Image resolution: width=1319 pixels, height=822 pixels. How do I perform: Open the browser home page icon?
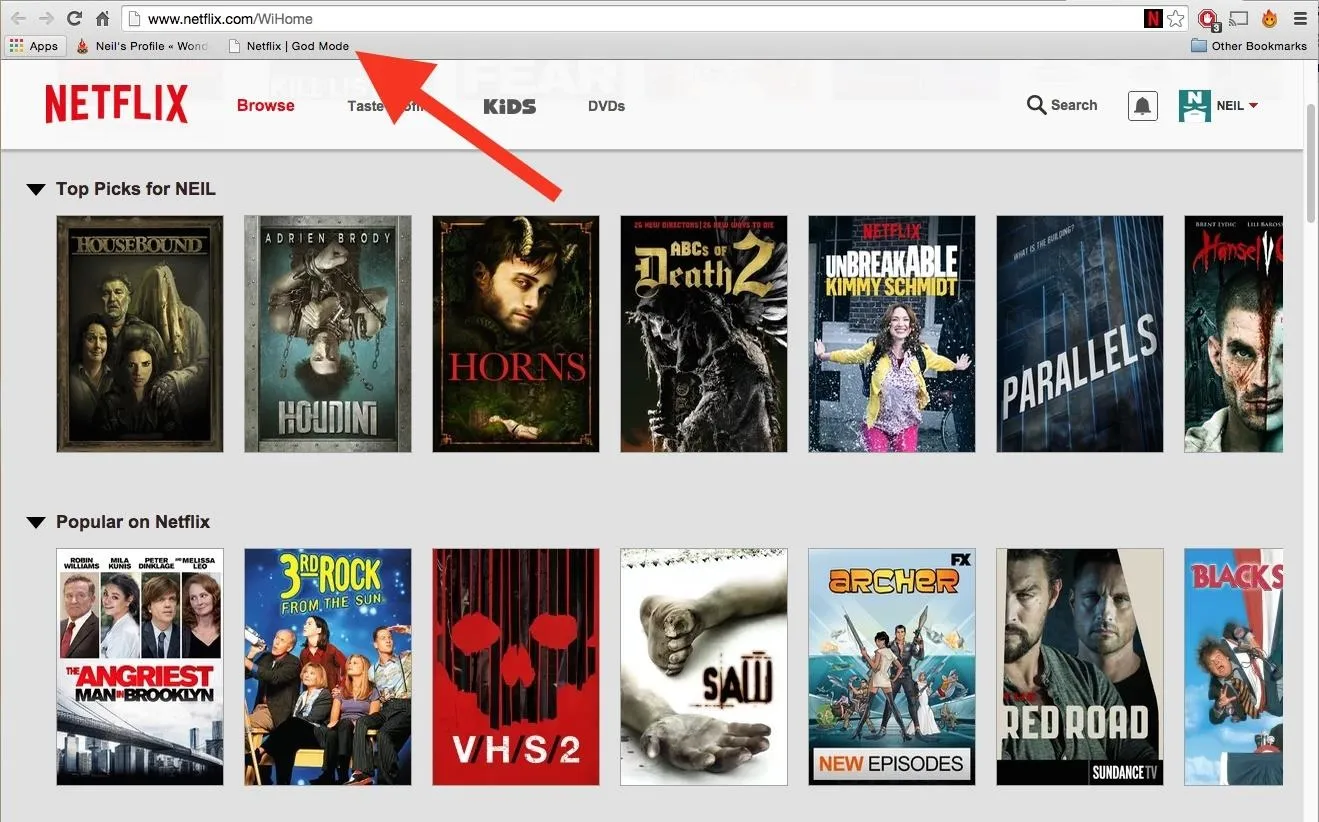point(102,18)
